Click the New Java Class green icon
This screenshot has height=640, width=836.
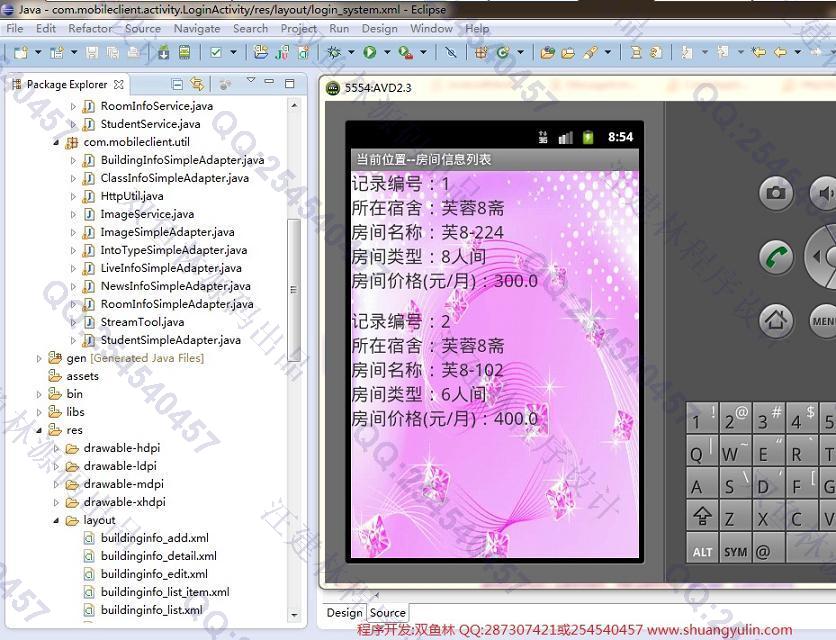coord(502,52)
